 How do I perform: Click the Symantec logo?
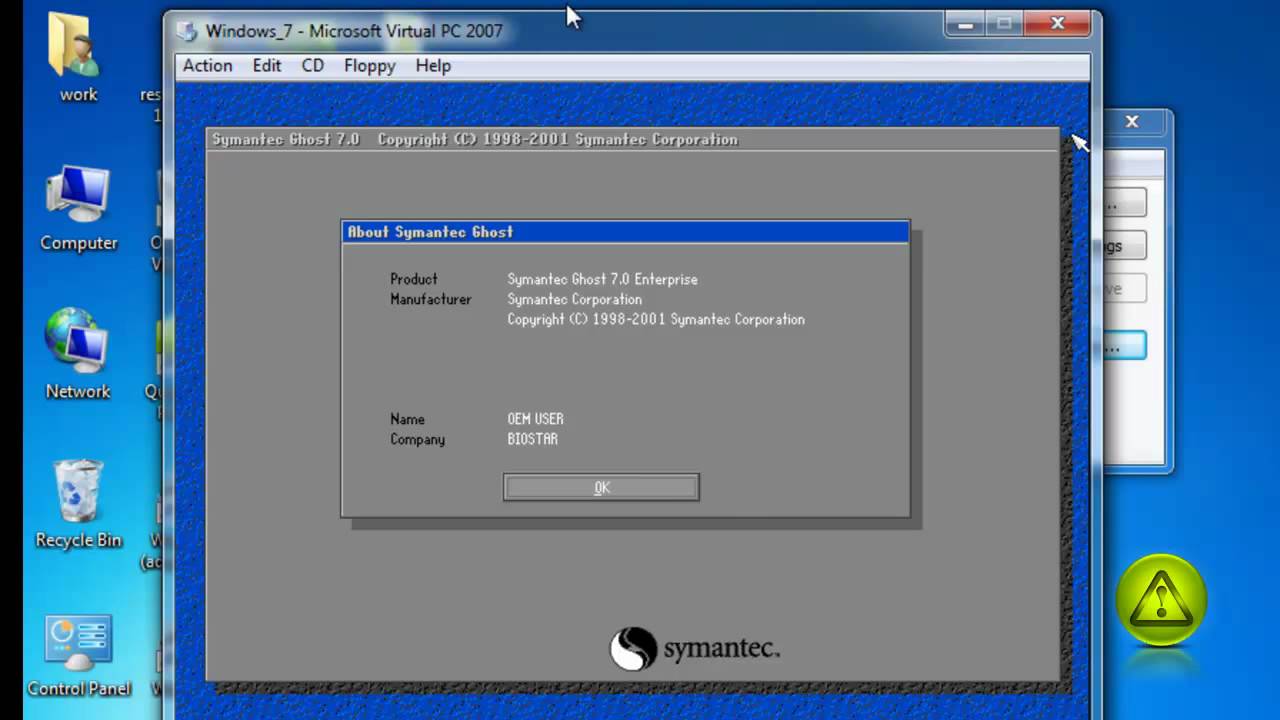(694, 648)
